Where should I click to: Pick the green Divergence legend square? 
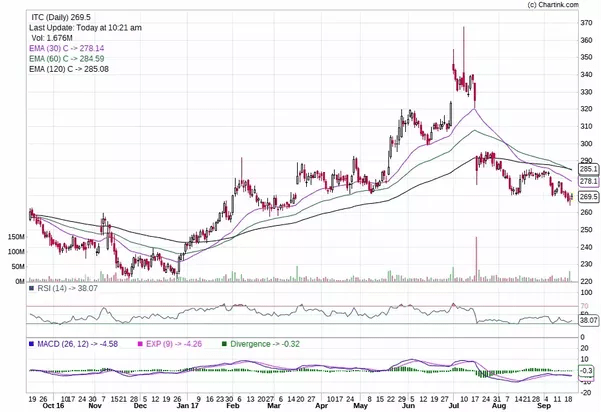point(224,344)
